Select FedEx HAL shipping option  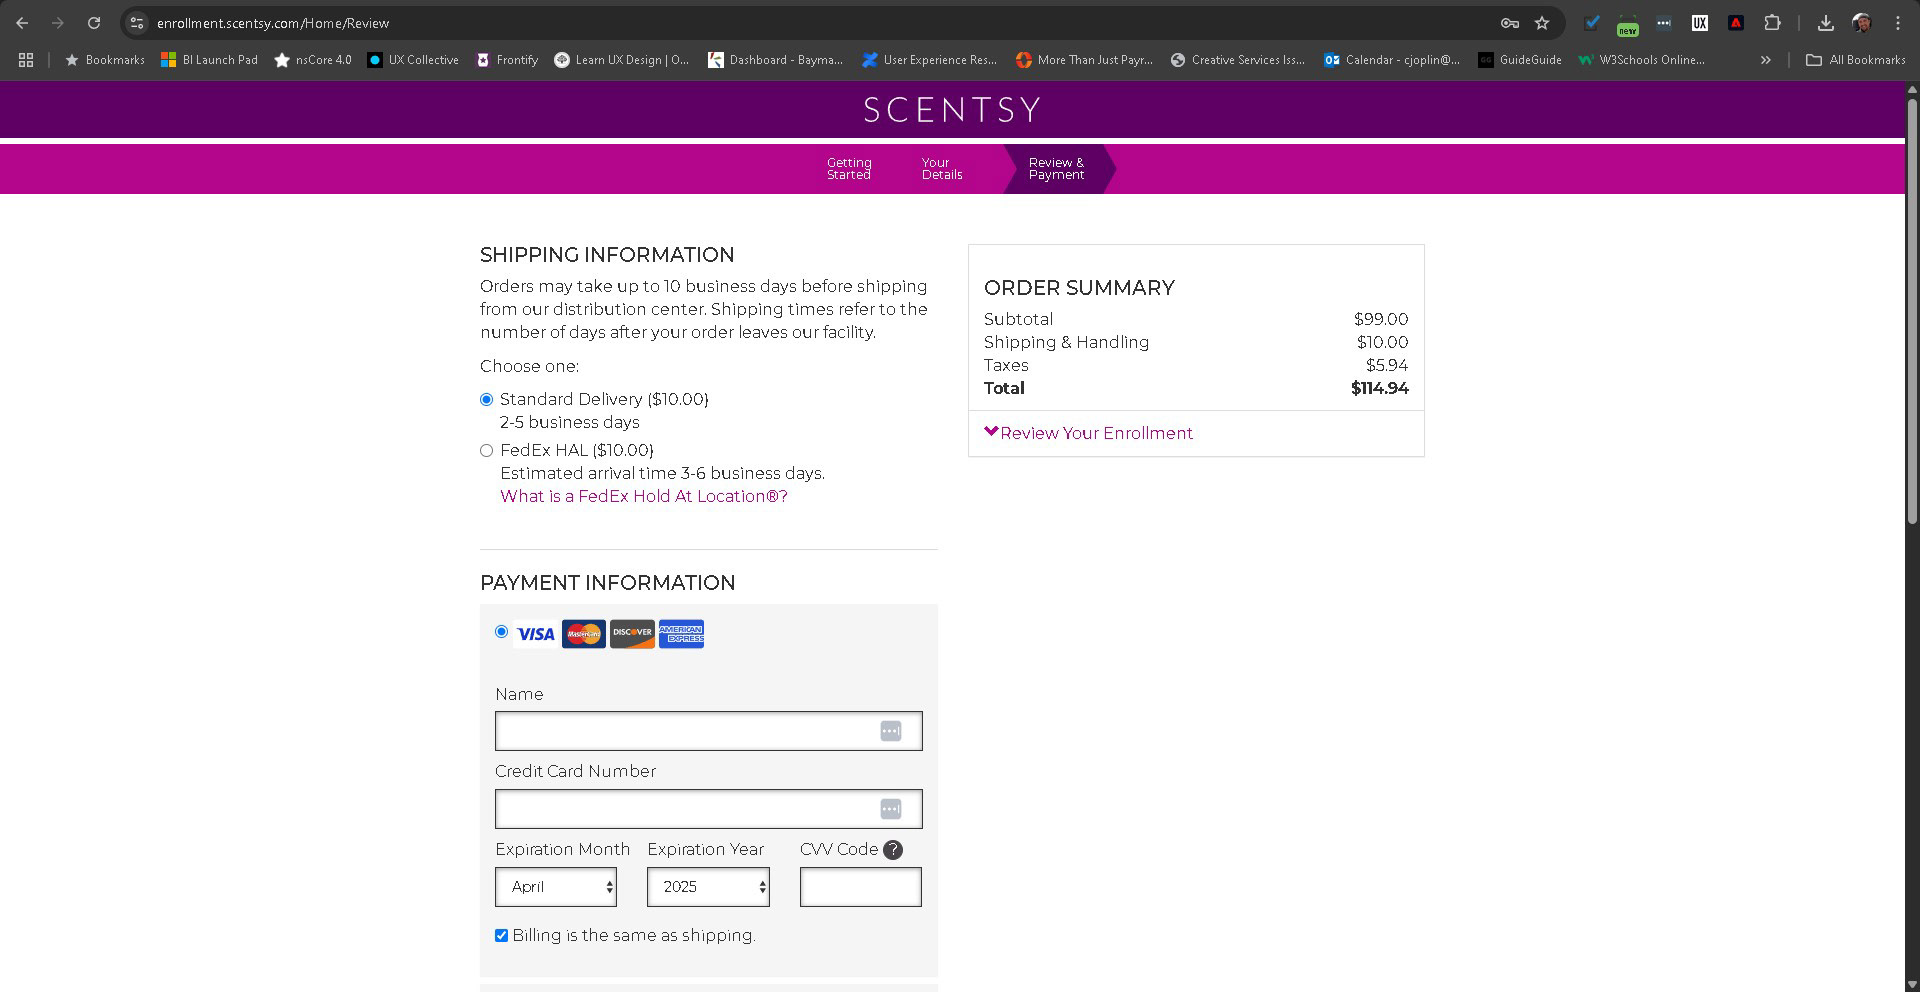pos(487,451)
